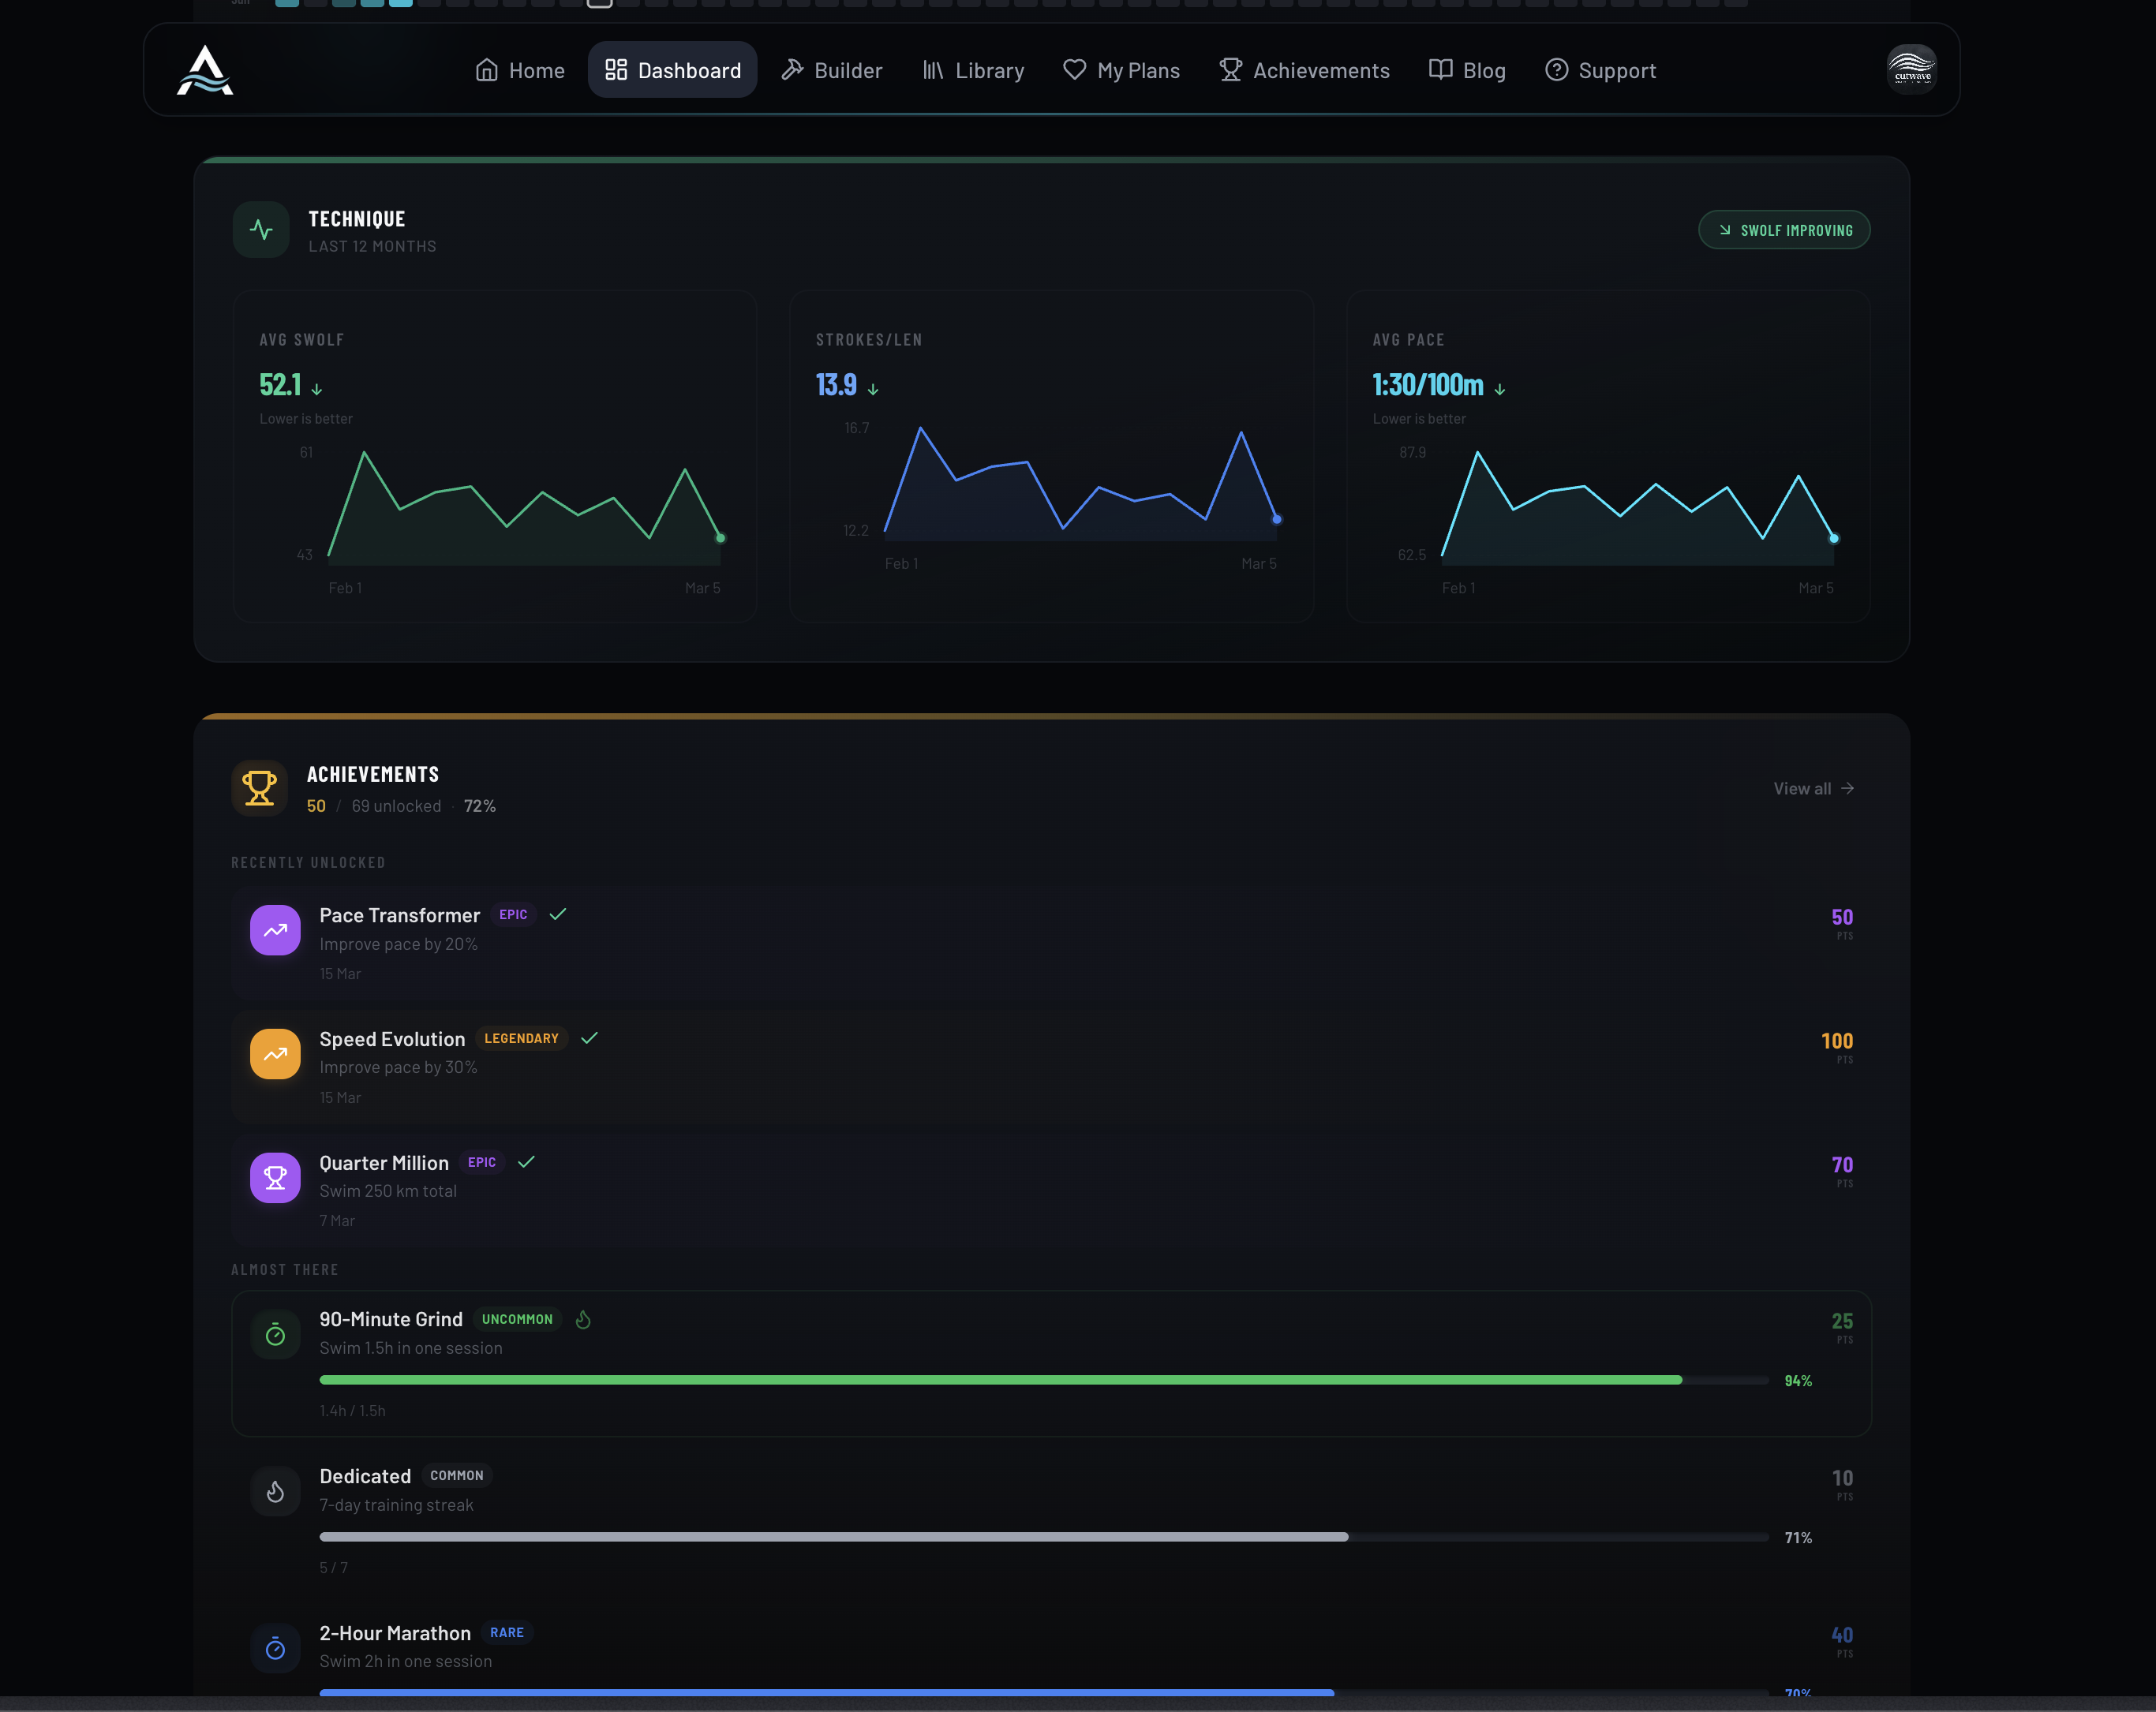Click the COMMON rarity badge
The image size is (2156, 1712).
click(457, 1476)
